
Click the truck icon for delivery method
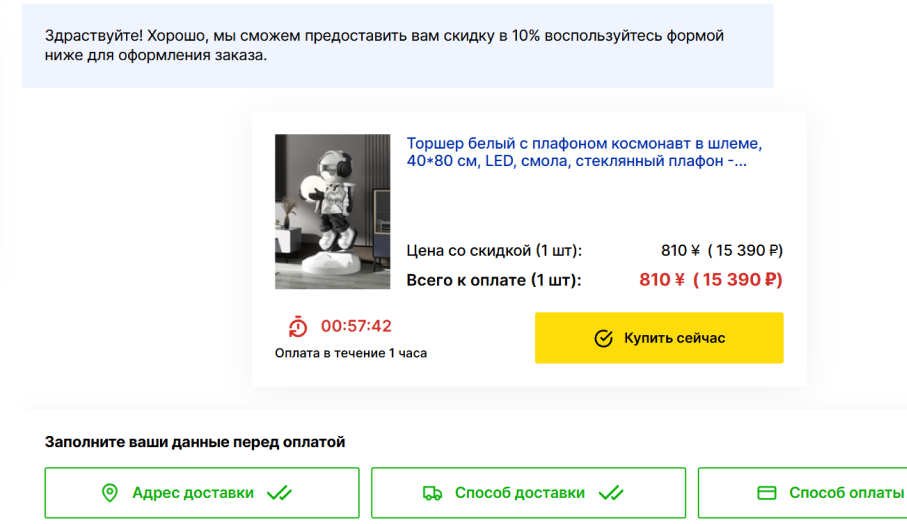click(432, 493)
